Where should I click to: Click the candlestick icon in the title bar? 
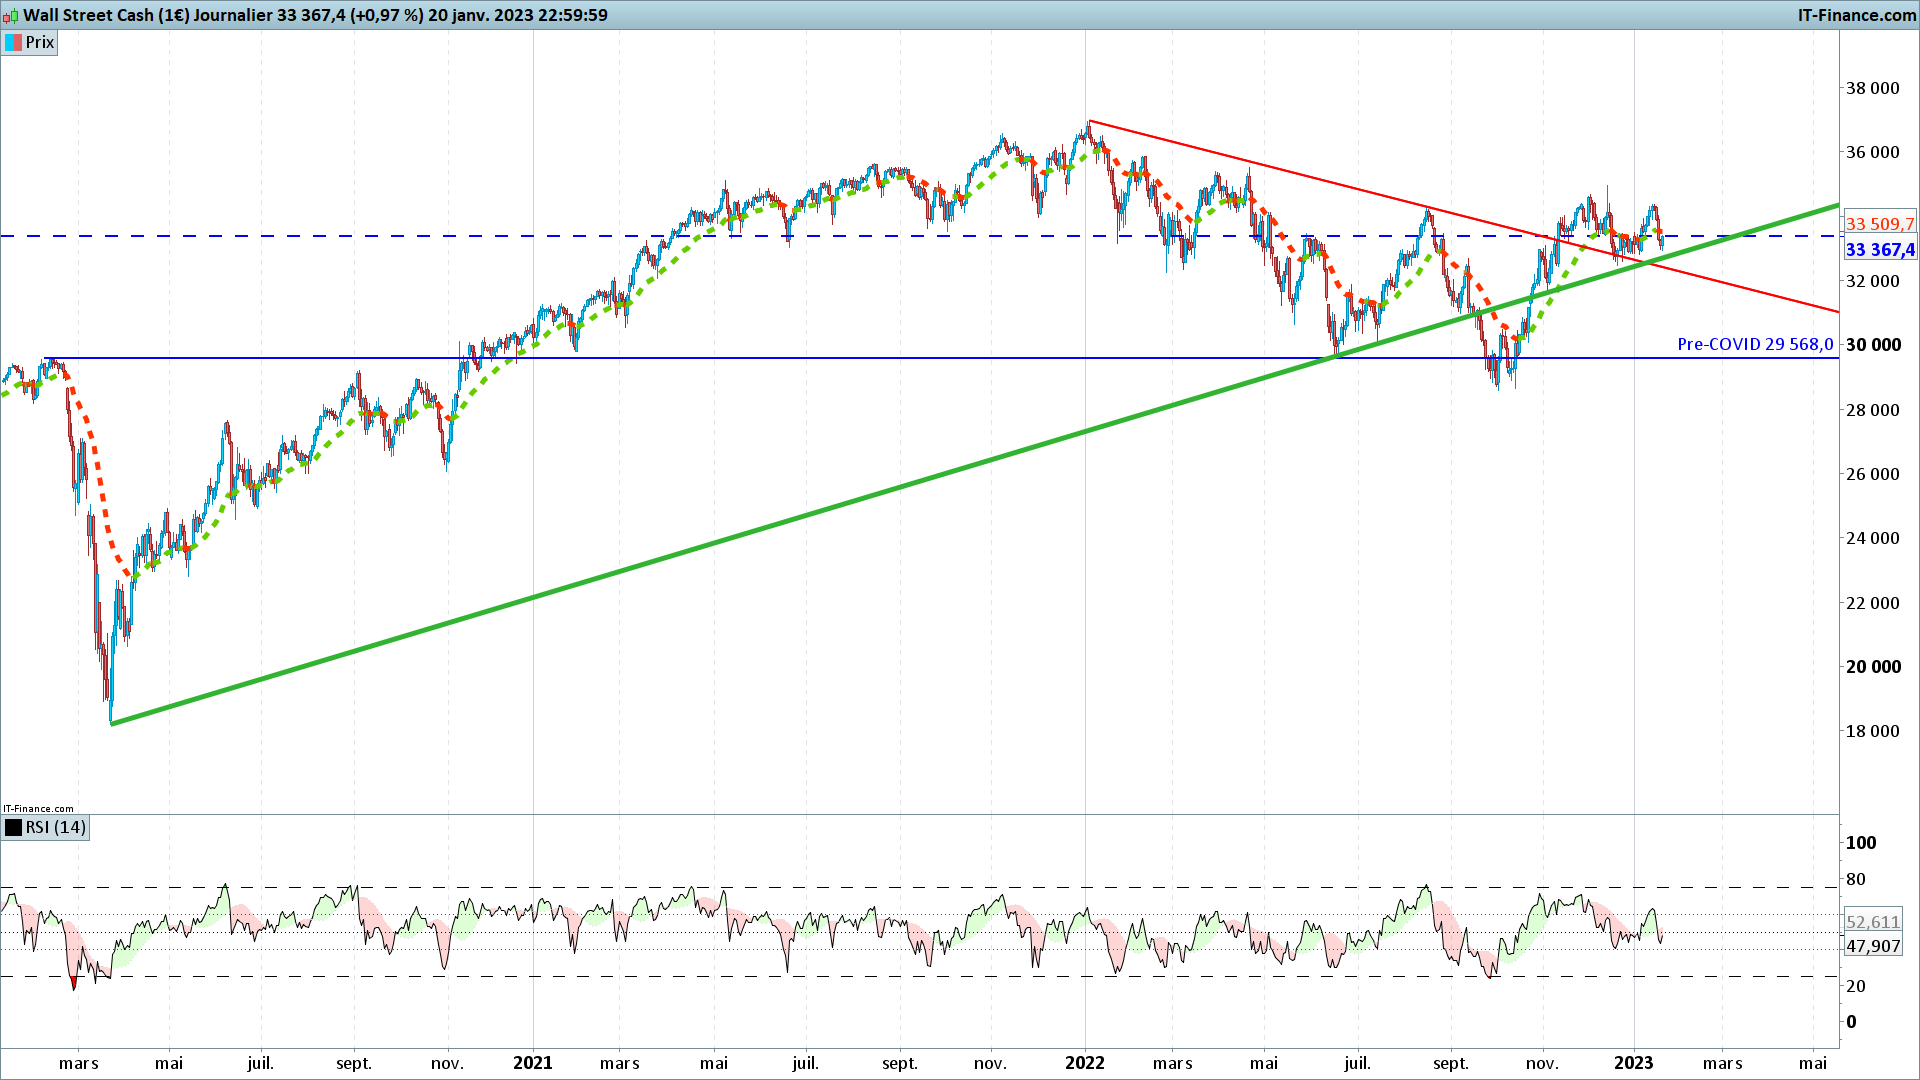point(11,15)
